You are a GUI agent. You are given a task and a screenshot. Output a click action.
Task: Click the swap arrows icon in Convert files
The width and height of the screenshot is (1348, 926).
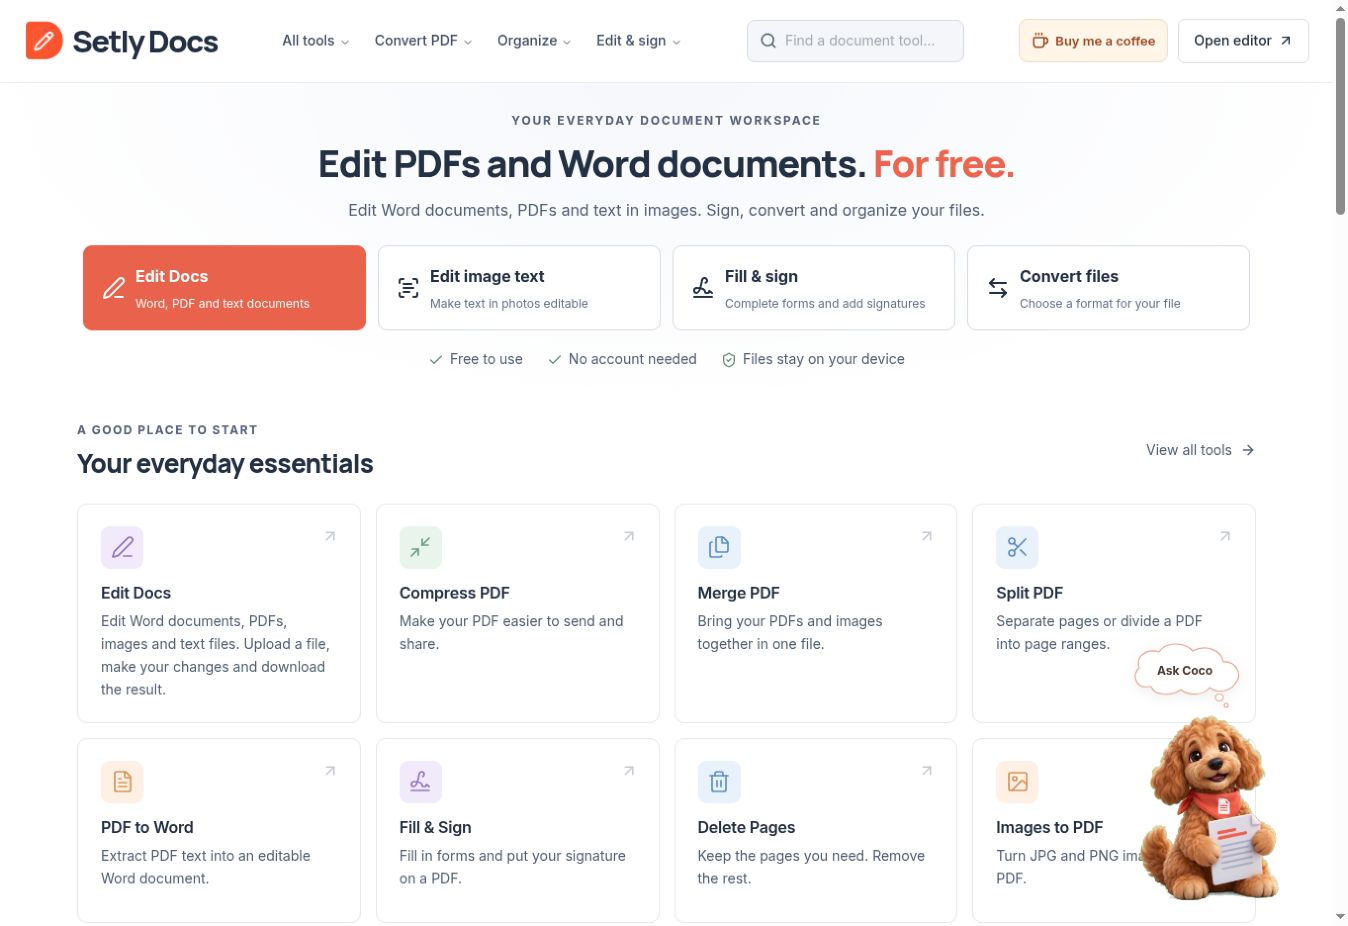[998, 288]
